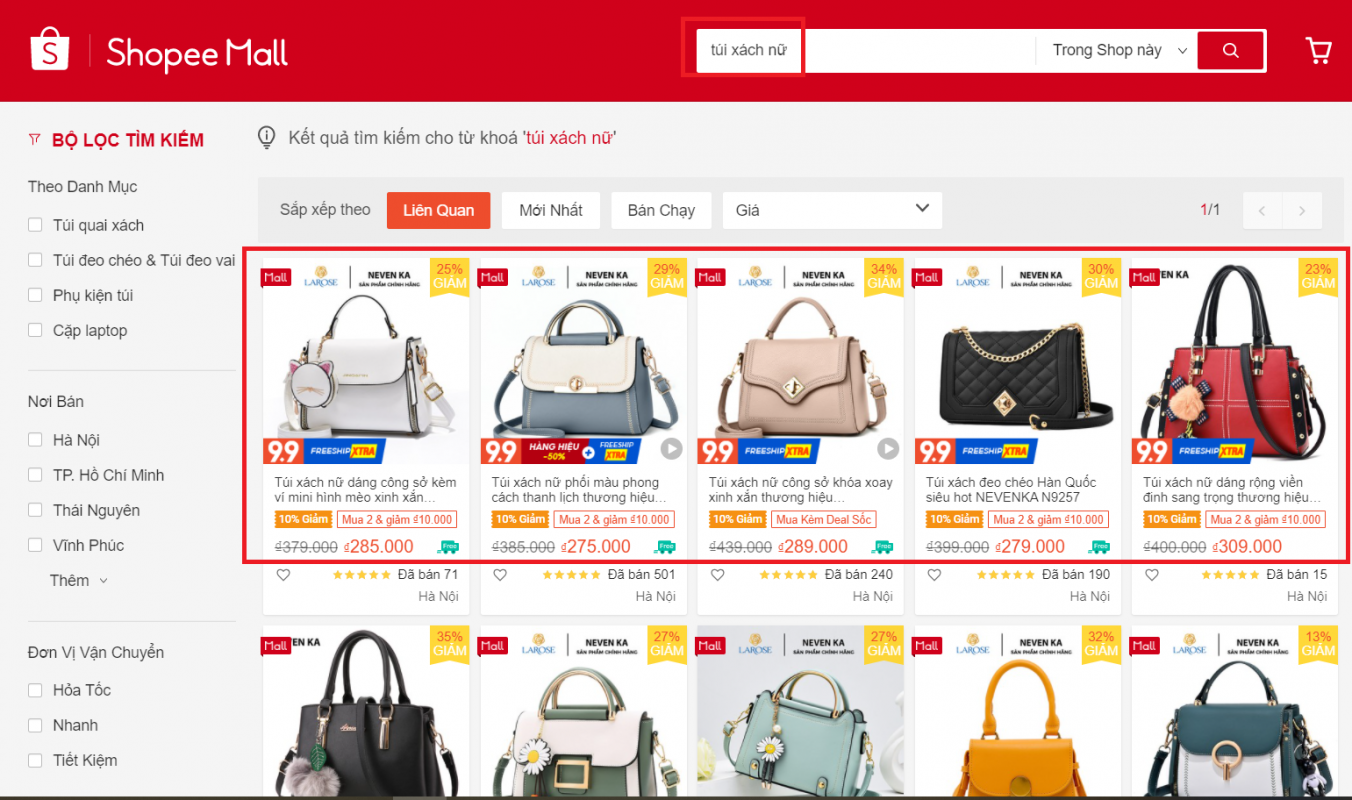Open the Giá price sort dropdown
The height and width of the screenshot is (800, 1352).
tap(832, 210)
